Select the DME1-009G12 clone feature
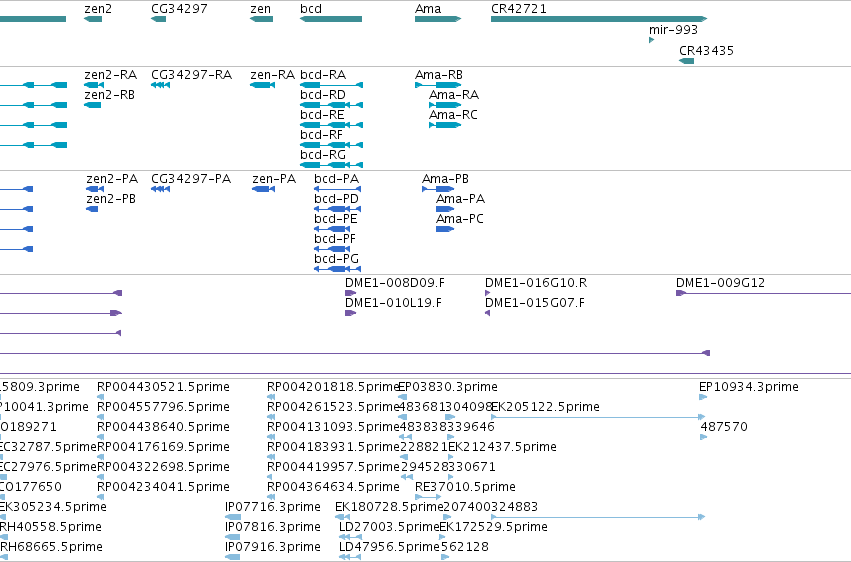 (763, 293)
